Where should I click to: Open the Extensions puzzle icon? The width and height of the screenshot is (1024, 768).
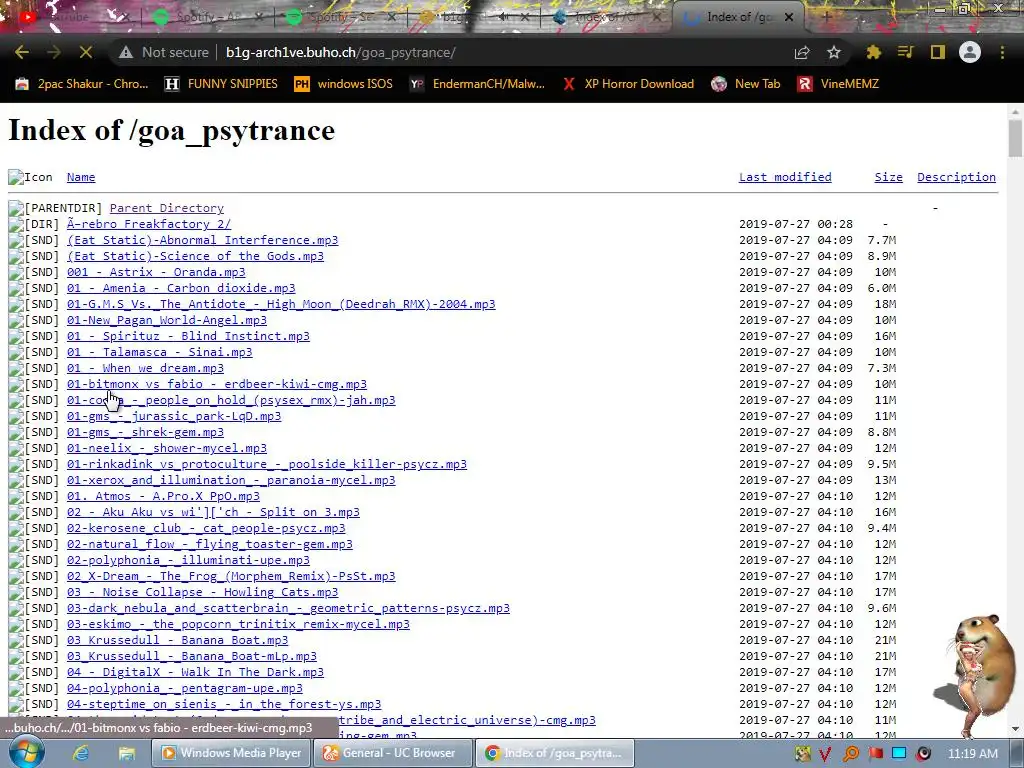[x=874, y=52]
